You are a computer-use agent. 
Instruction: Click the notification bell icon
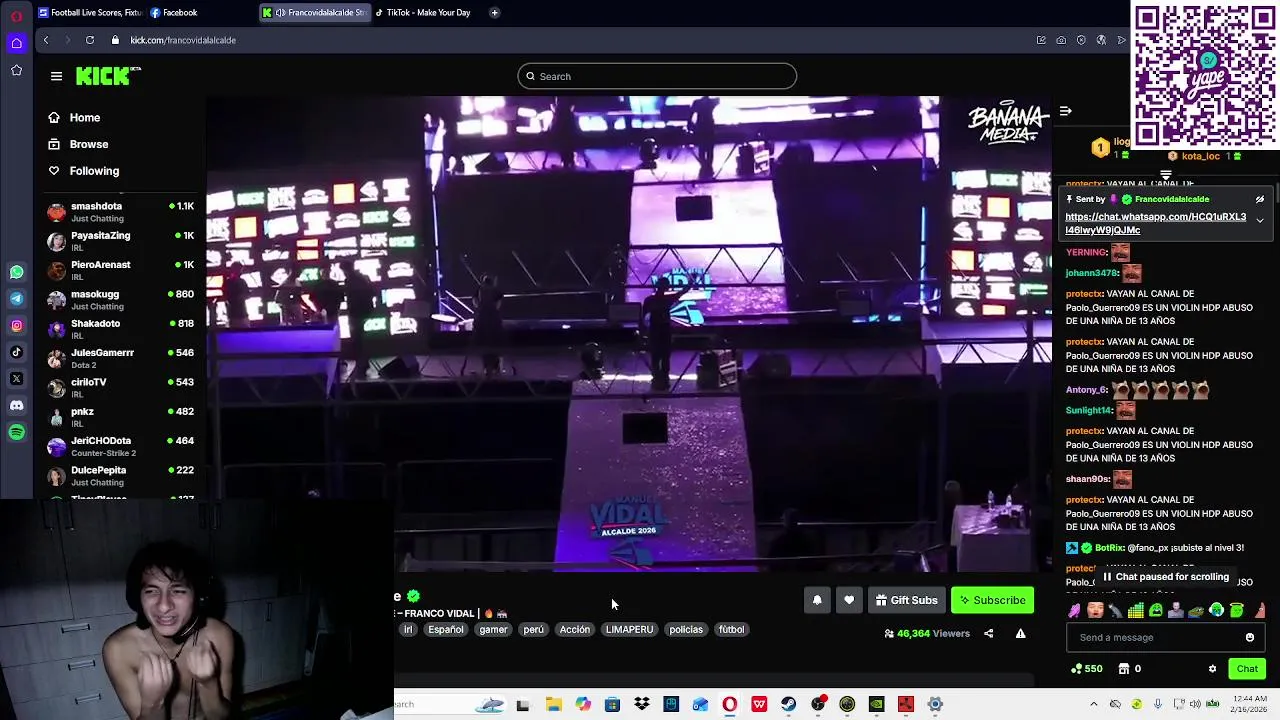coord(817,600)
